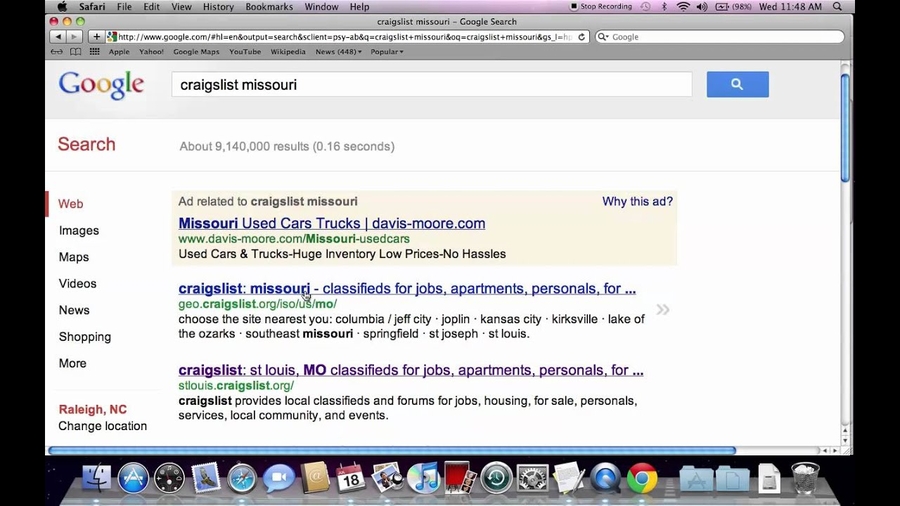Viewport: 900px width, 506px height.
Task: Open Finder from the dock
Action: click(96, 477)
